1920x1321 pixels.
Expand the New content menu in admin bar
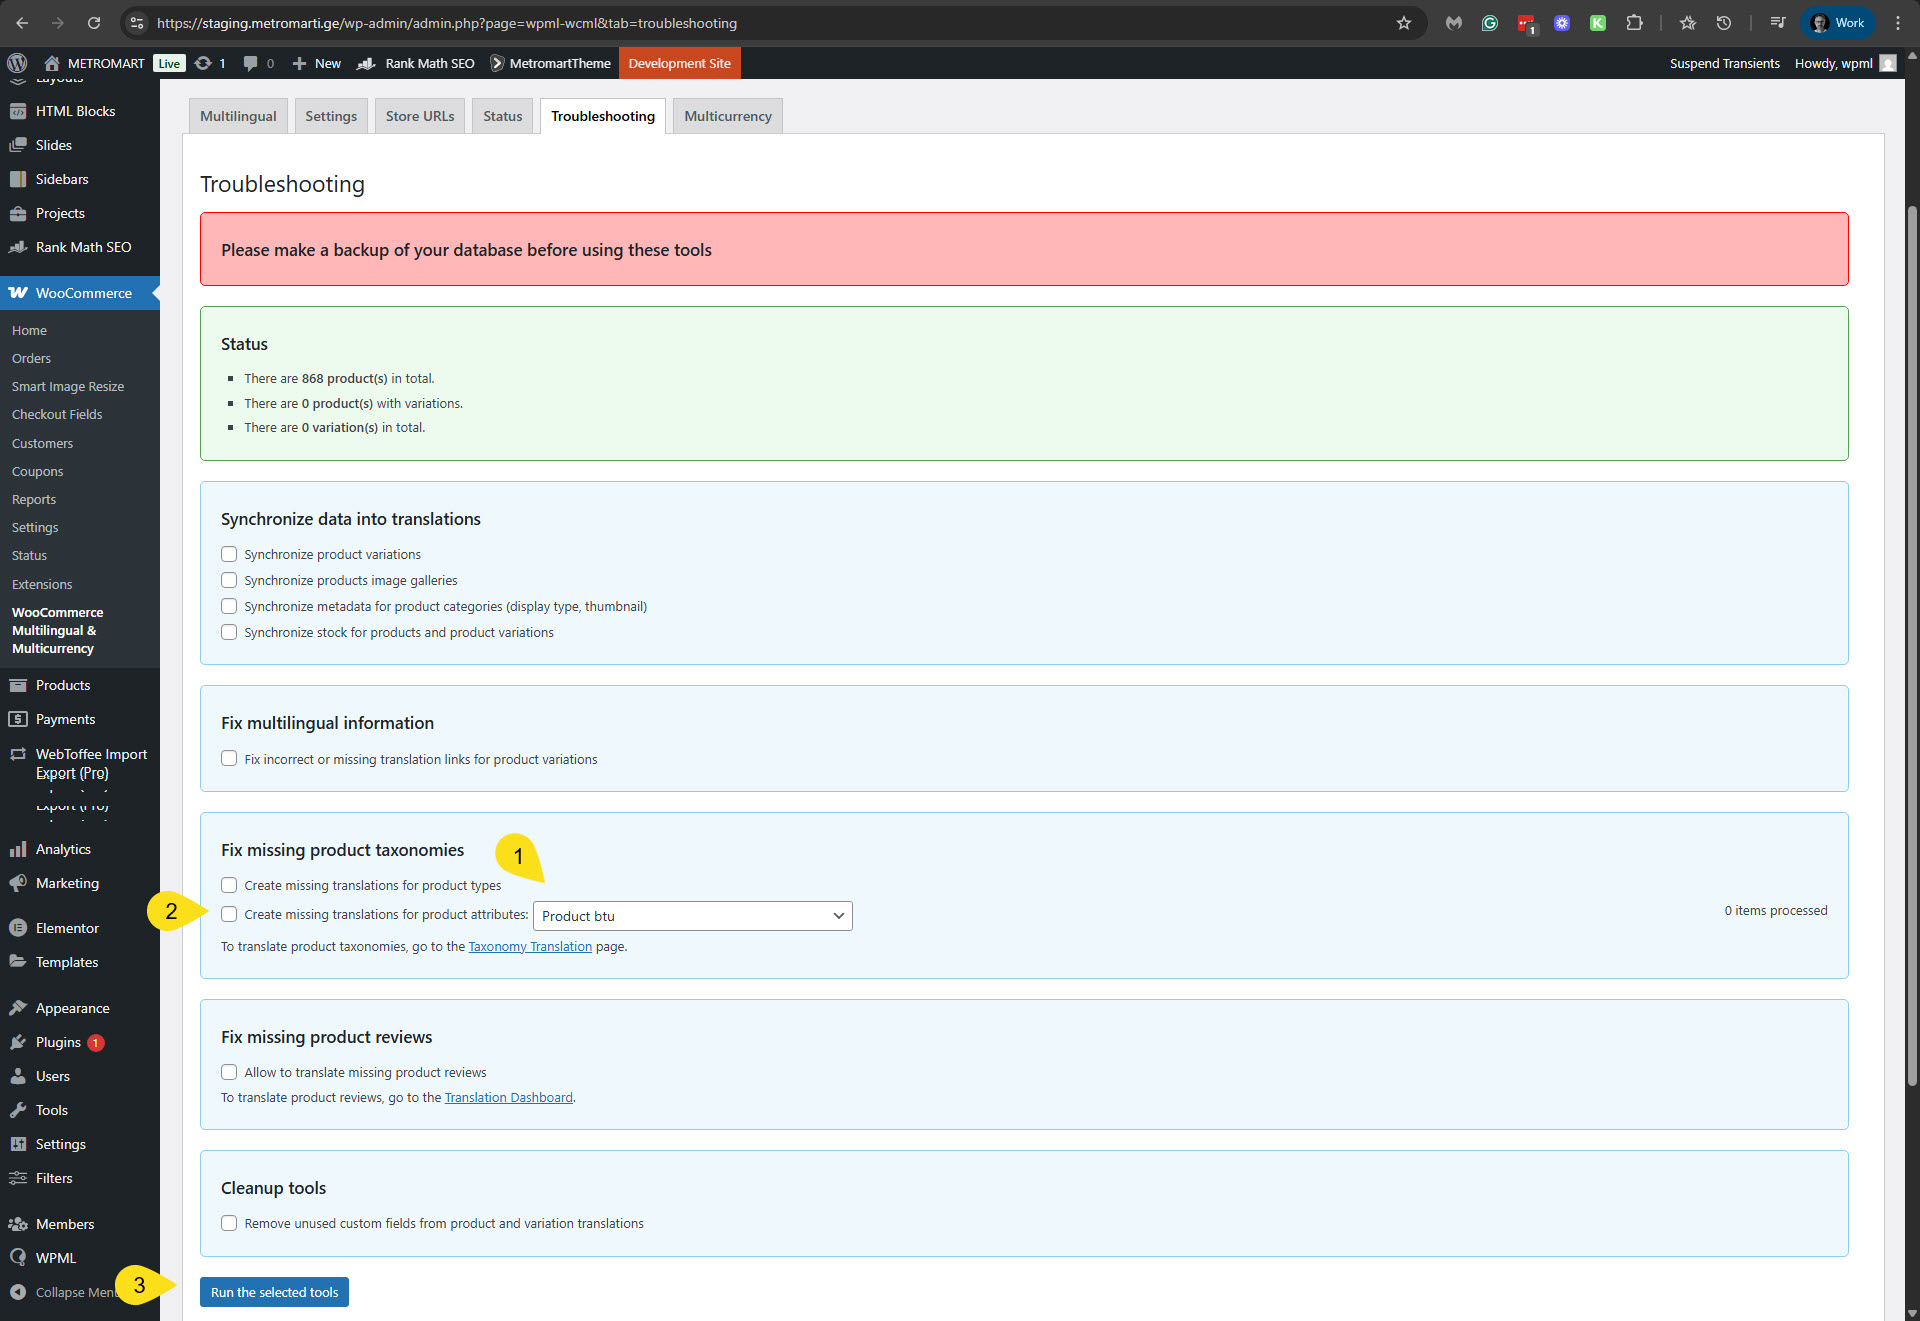[317, 63]
